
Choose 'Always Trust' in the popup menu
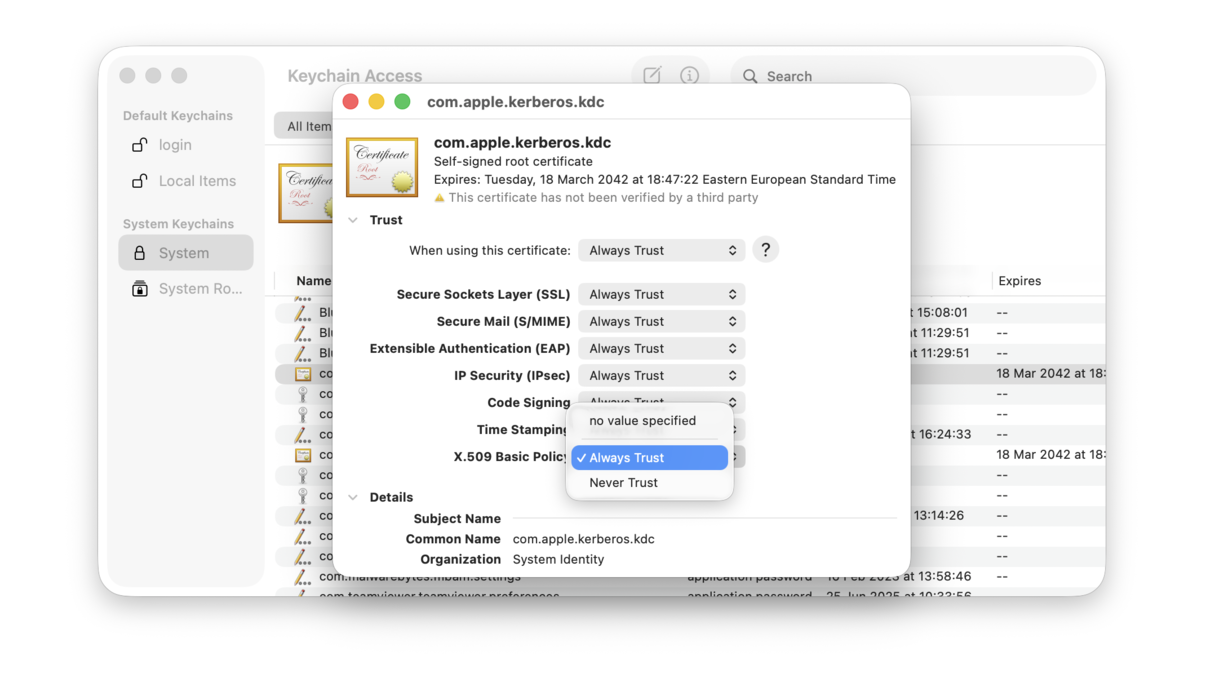[x=650, y=458]
